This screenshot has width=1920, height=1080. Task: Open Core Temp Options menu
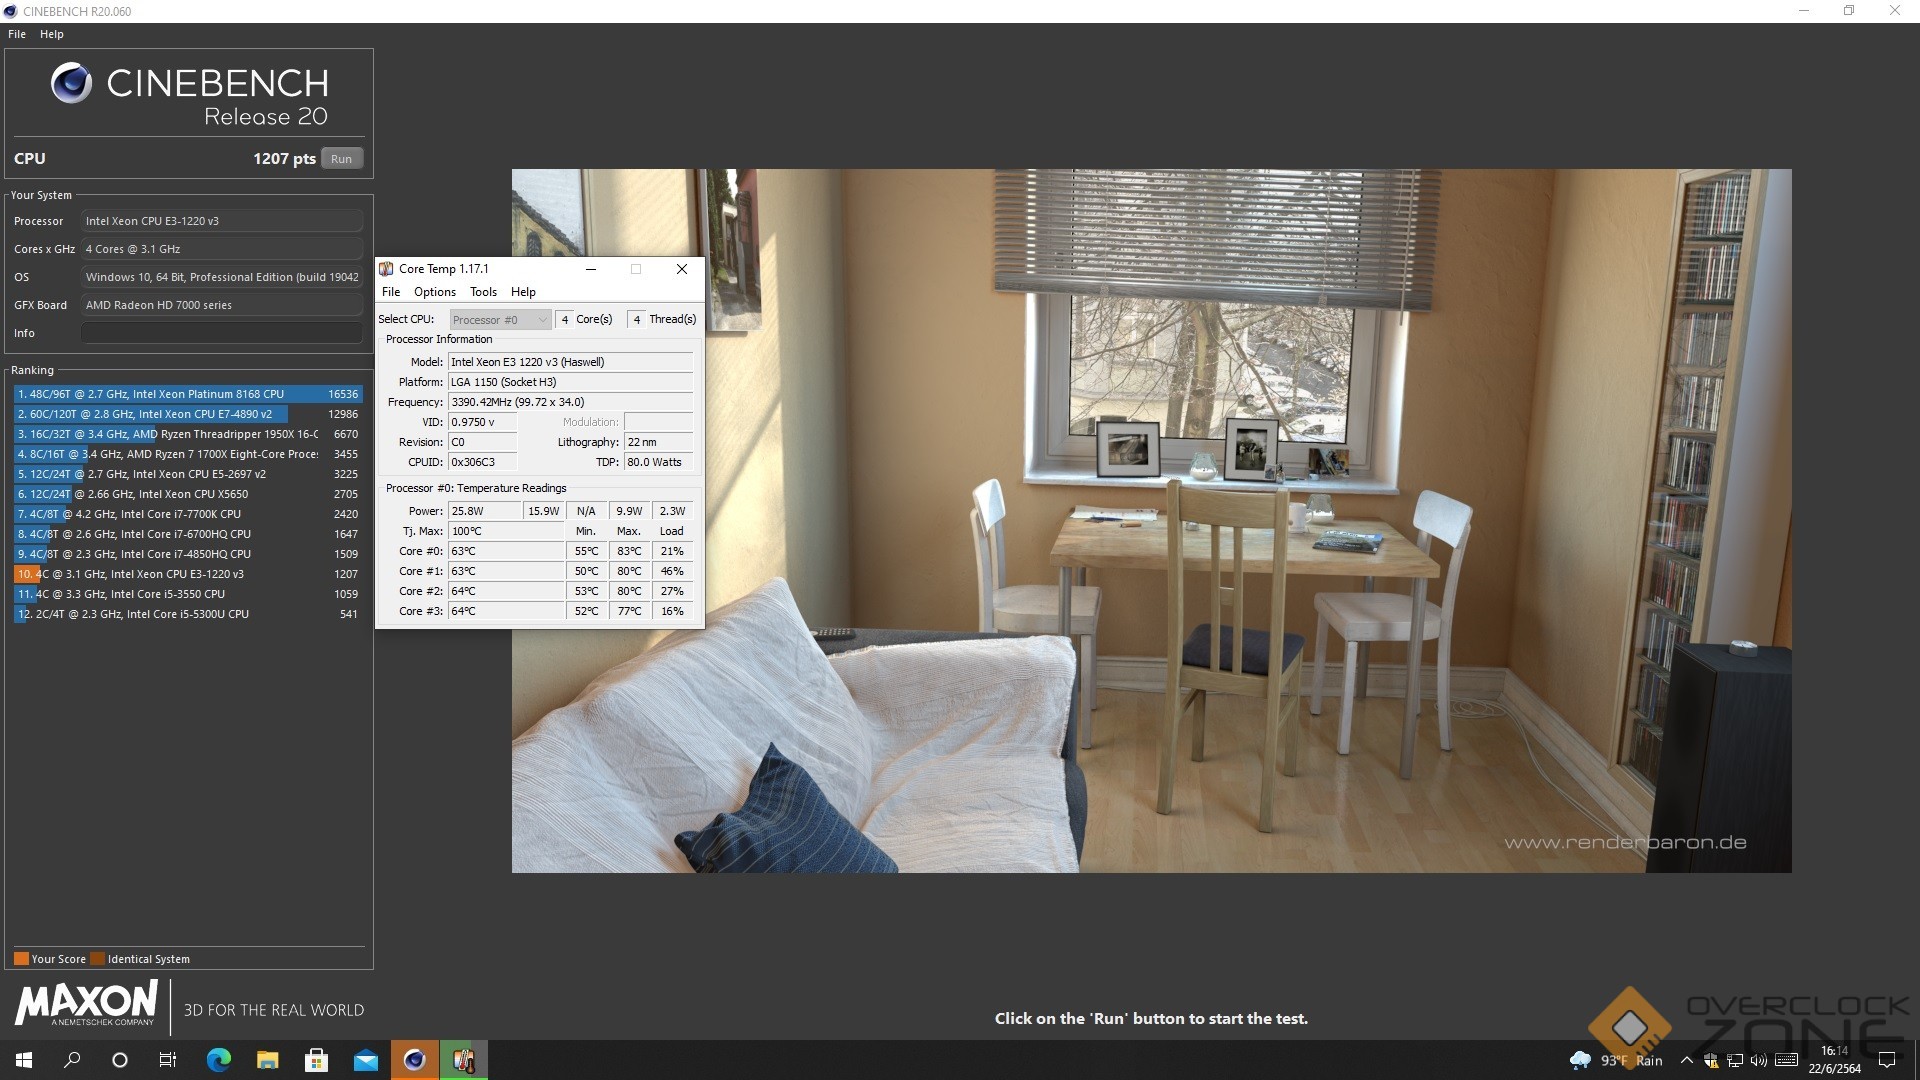(x=434, y=292)
